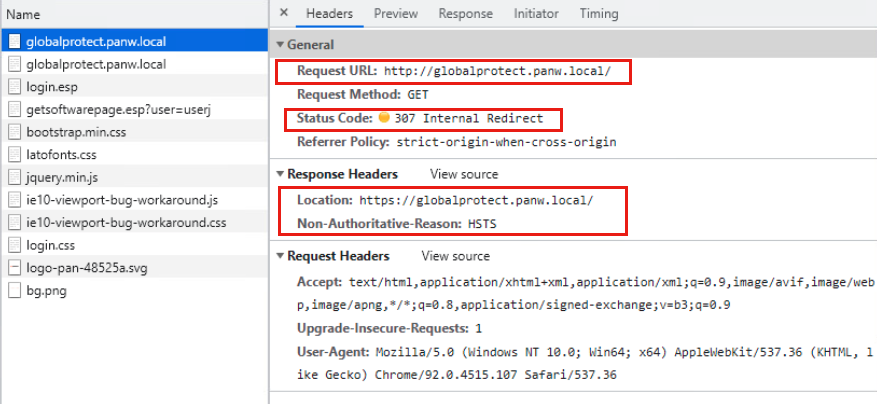877x404 pixels.
Task: Click View source beside Response Headers
Action: [x=464, y=174]
